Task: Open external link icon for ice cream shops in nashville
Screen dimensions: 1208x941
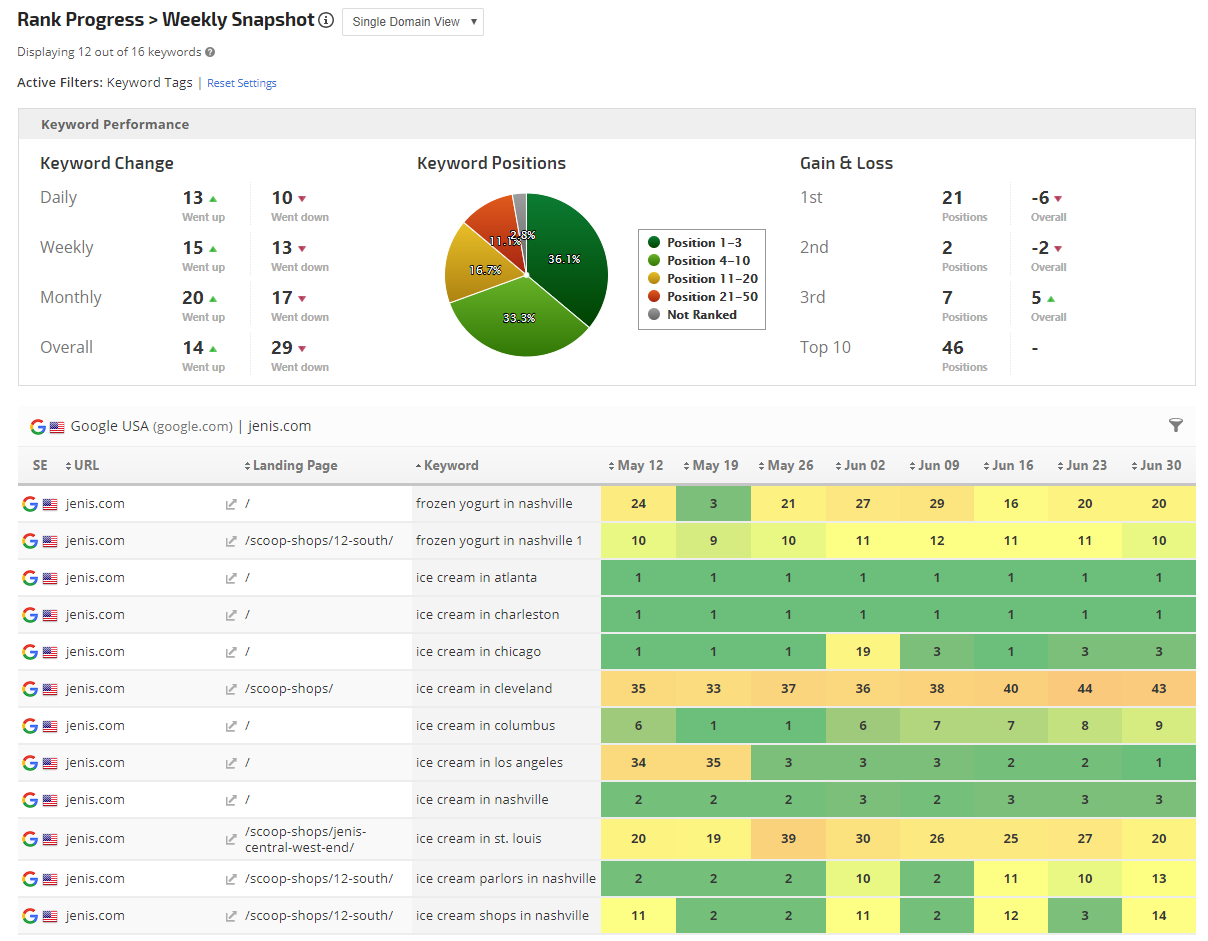Action: tap(231, 916)
